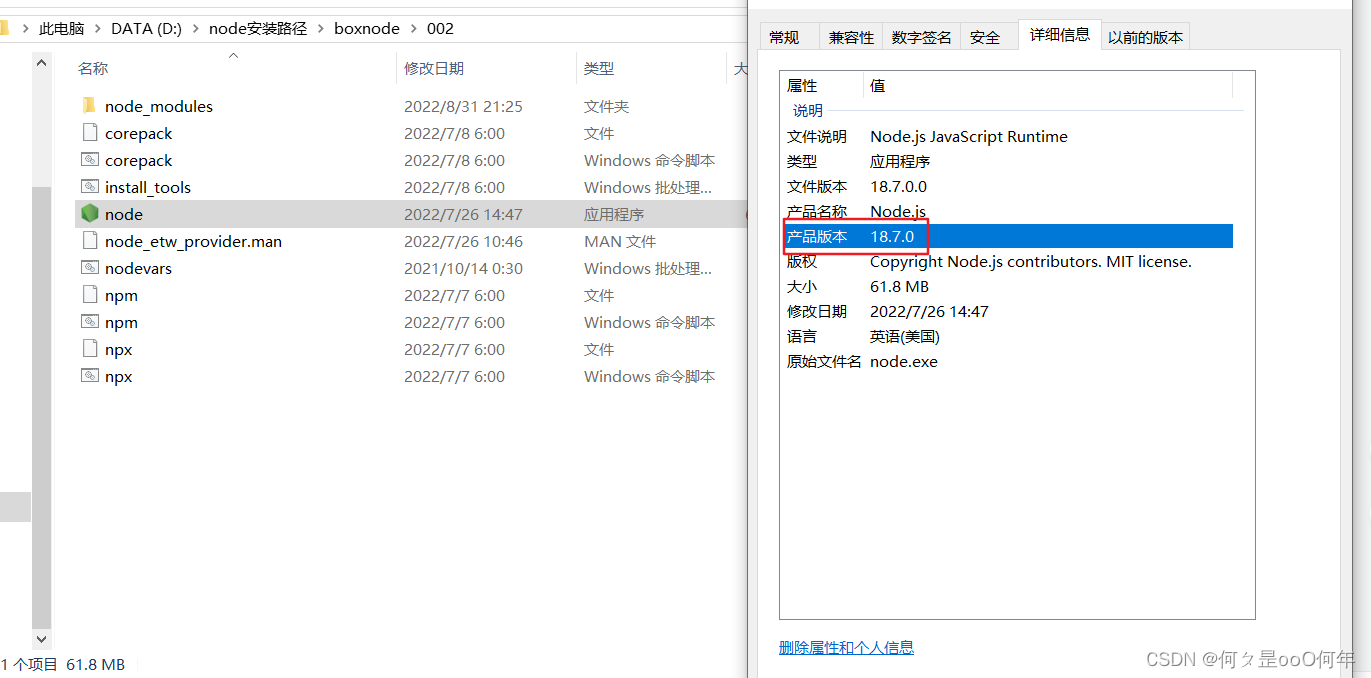Viewport: 1371px width, 678px height.
Task: Open the 数字签名 tab
Action: 921,35
